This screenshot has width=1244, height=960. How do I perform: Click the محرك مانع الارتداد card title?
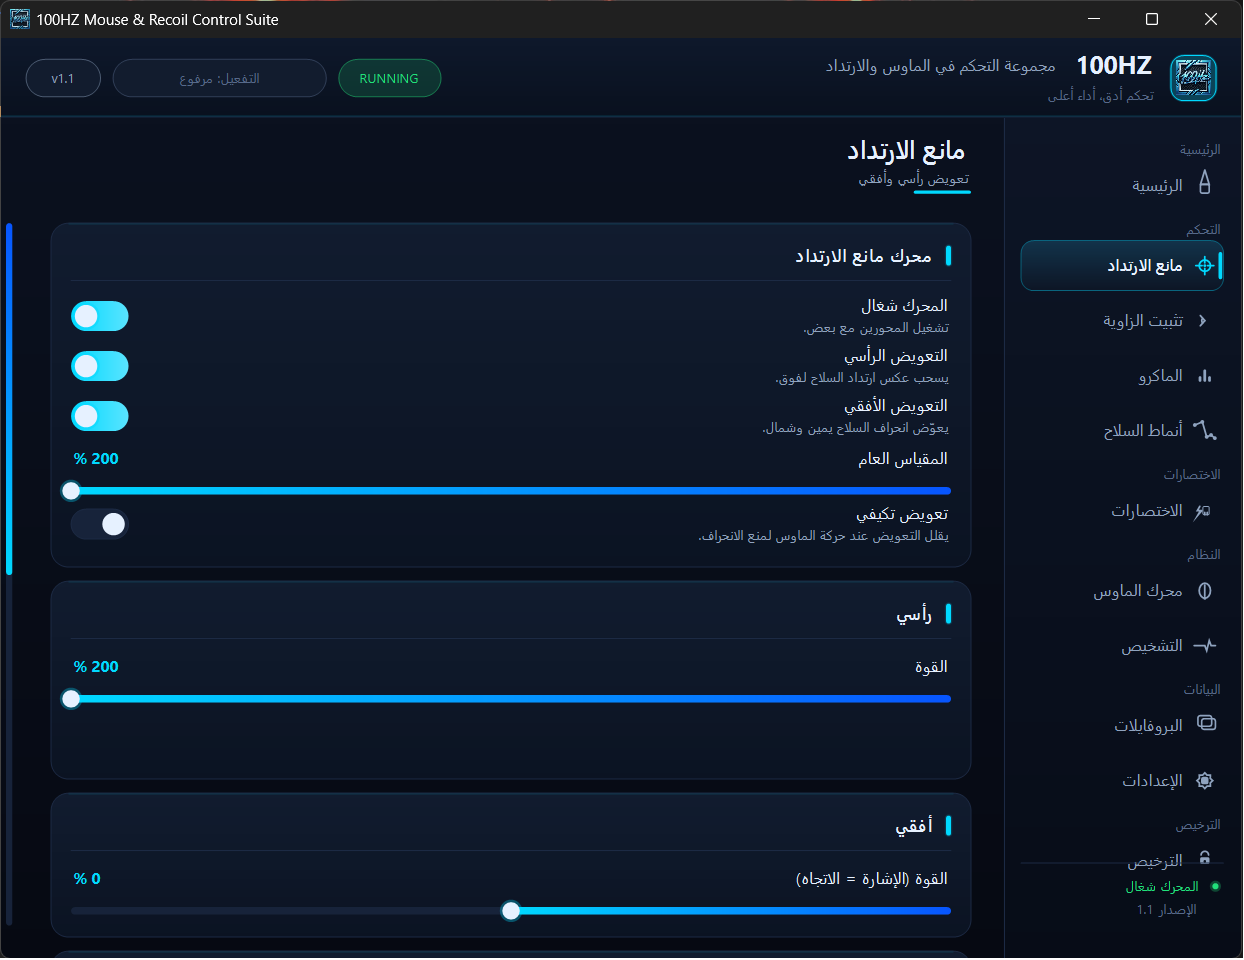(x=863, y=257)
